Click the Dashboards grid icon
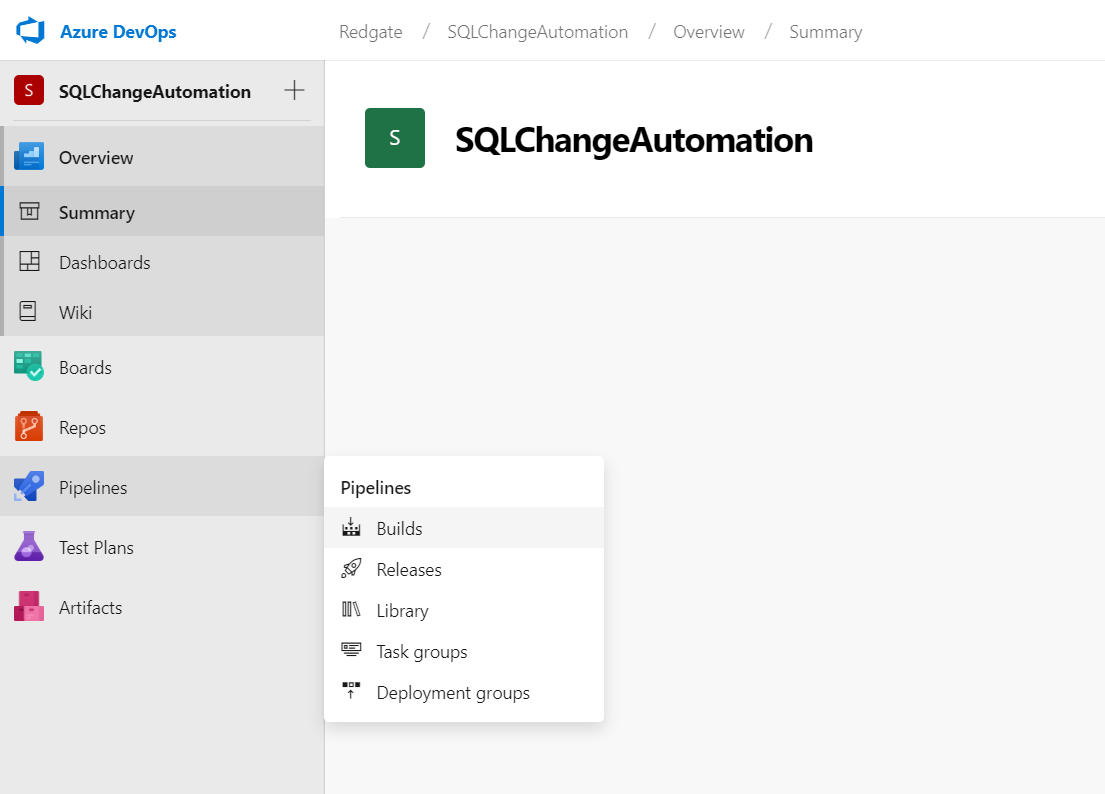This screenshot has width=1105, height=794. (x=29, y=261)
